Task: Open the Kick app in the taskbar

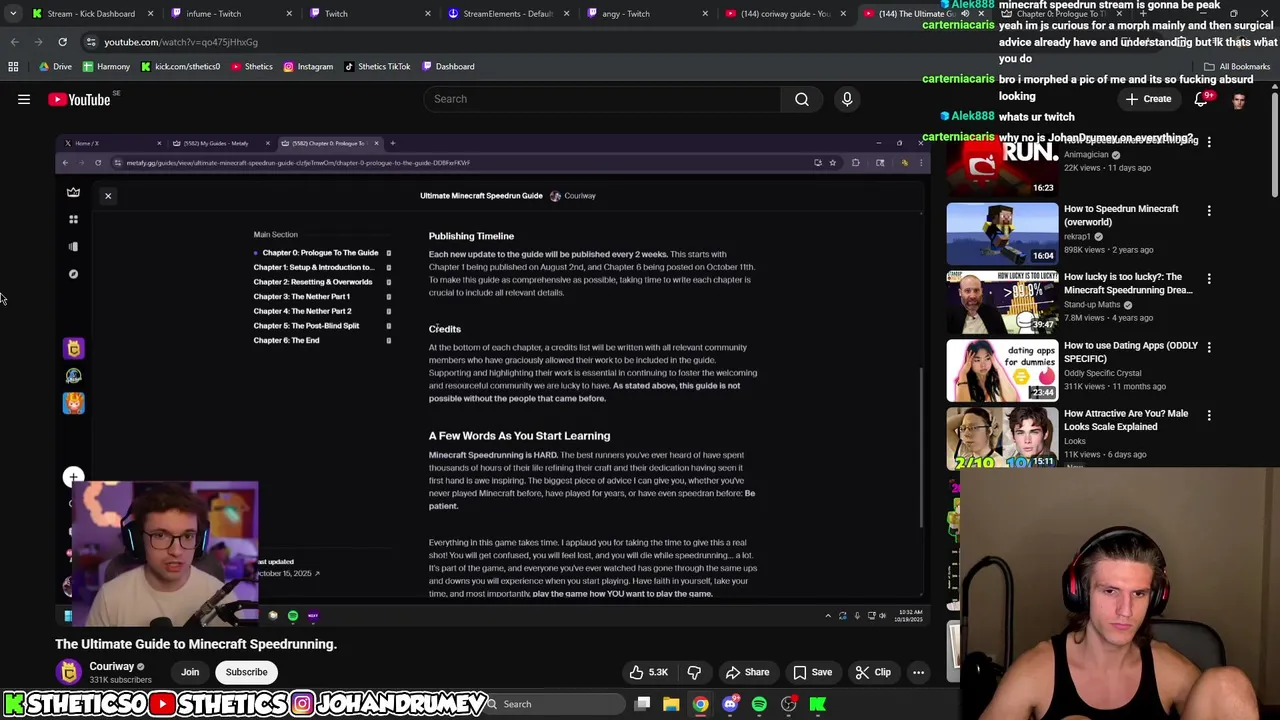Action: click(818, 704)
